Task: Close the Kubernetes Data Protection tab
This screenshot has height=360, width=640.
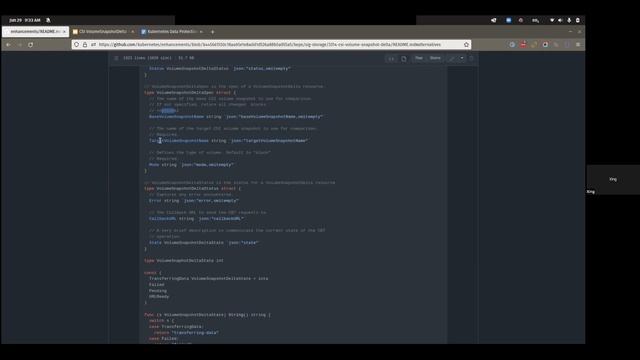Action: pyautogui.click(x=201, y=31)
